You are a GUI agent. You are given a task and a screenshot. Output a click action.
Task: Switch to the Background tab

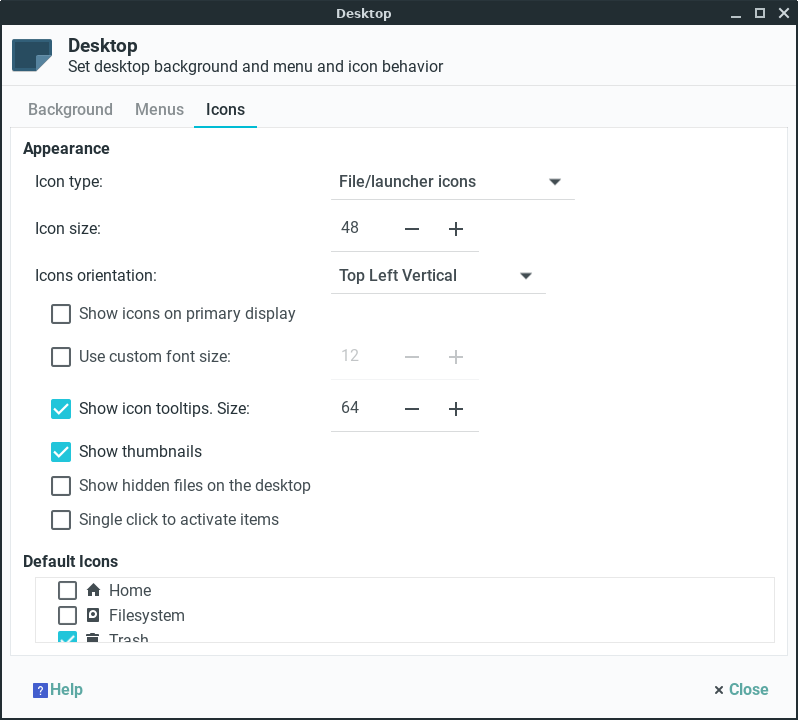[x=70, y=110]
